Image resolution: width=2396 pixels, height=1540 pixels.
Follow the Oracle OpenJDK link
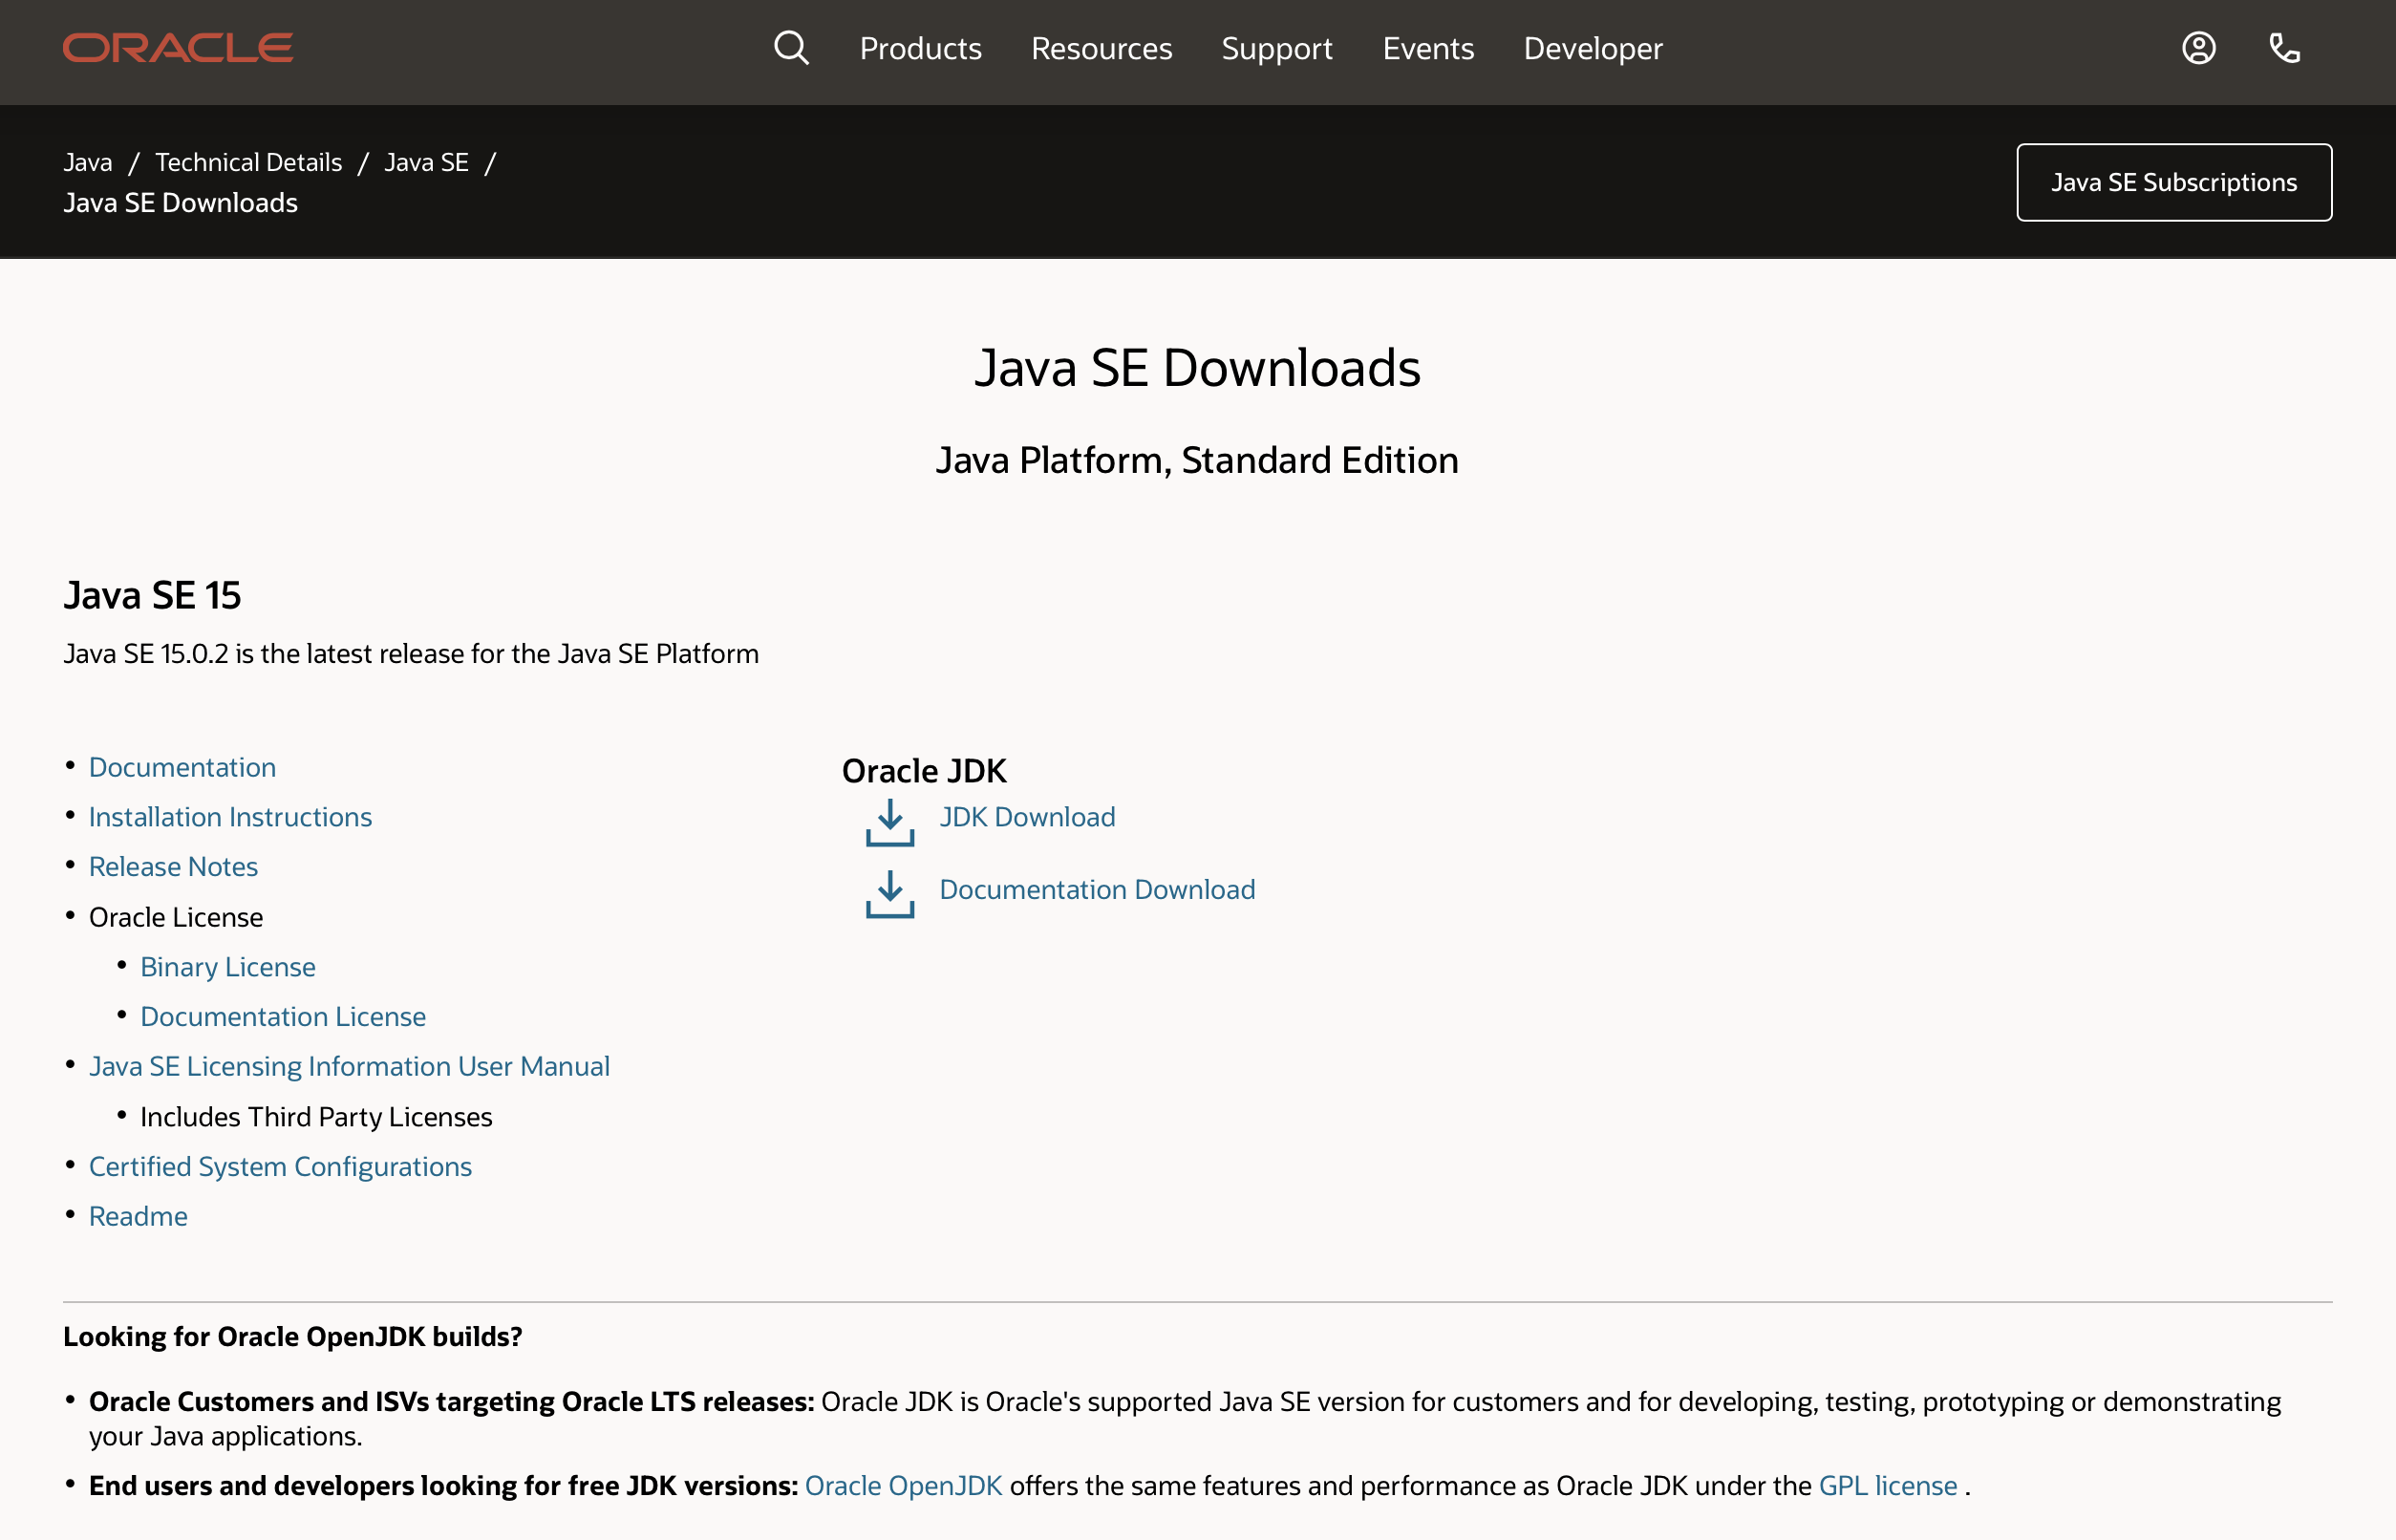tap(903, 1486)
